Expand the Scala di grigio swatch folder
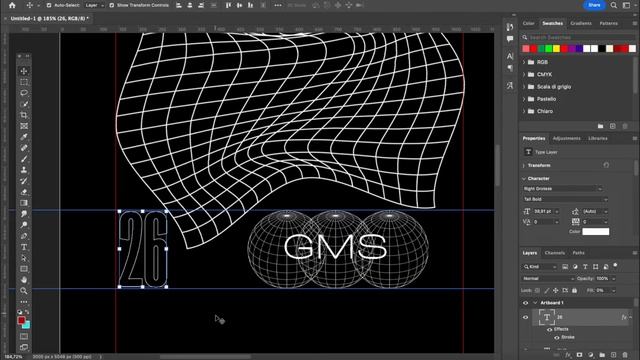 coord(524,87)
